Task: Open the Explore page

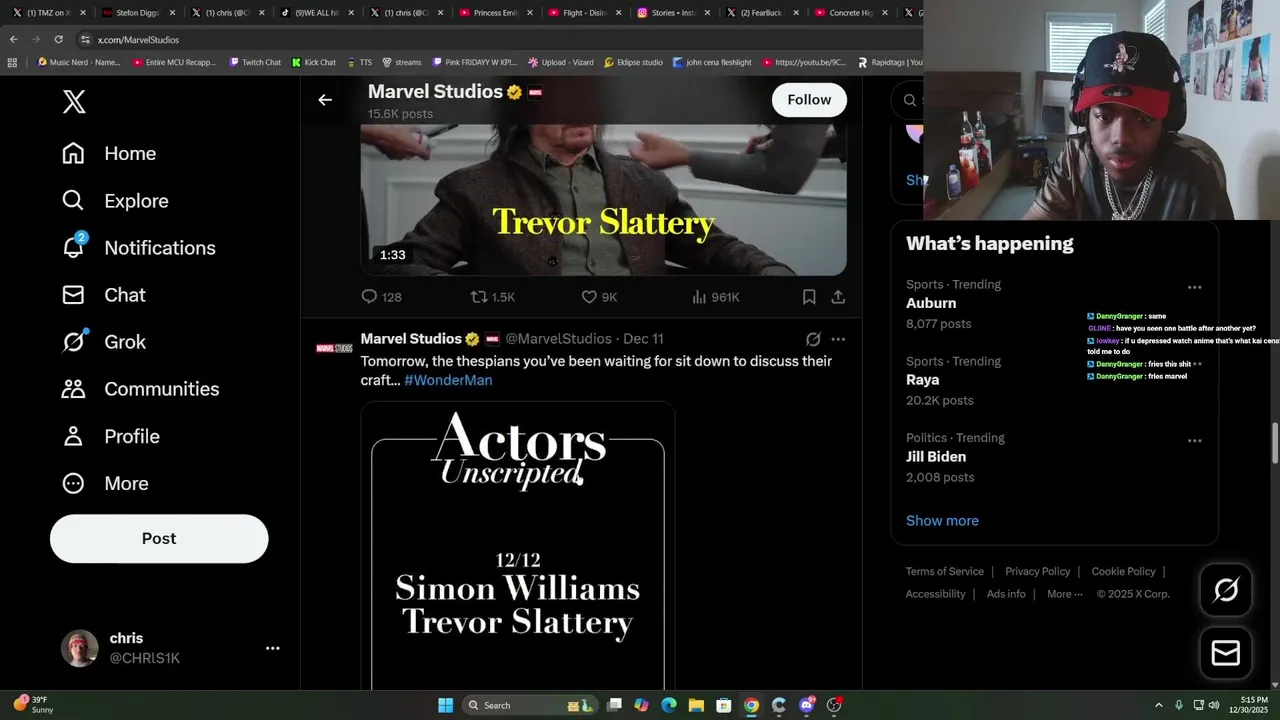Action: (115, 200)
